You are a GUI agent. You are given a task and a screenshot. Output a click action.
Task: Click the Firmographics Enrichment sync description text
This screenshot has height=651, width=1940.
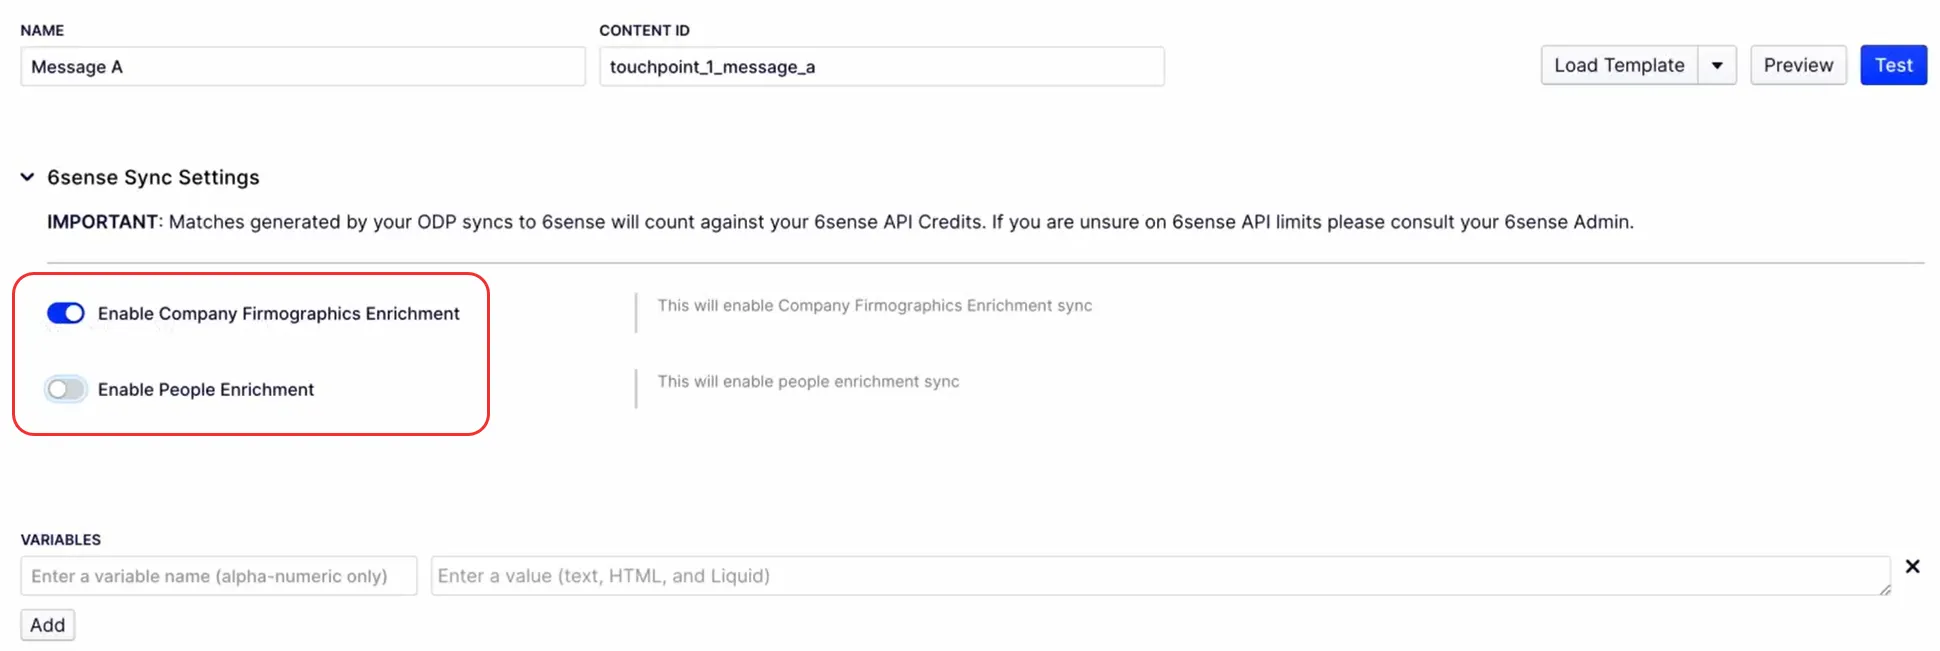875,305
